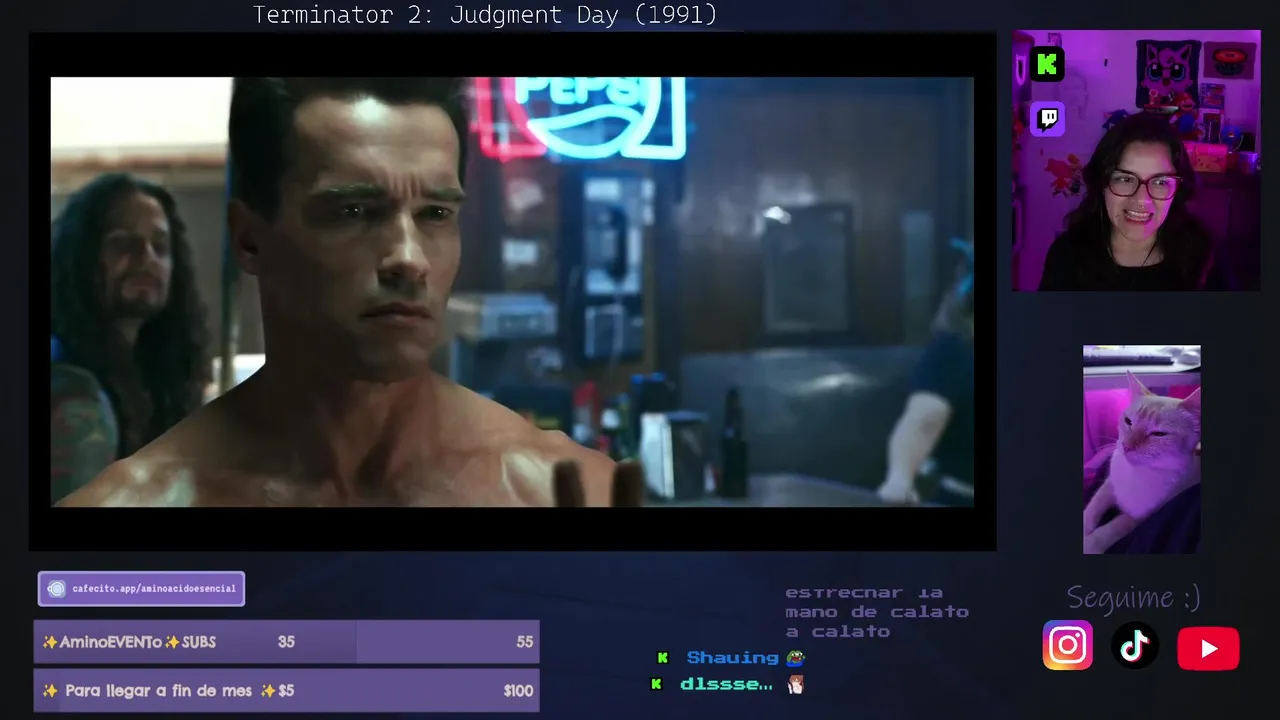Click the 'Para llegar a fin de mes' goal bar
This screenshot has height=720, width=1280.
coord(287,691)
